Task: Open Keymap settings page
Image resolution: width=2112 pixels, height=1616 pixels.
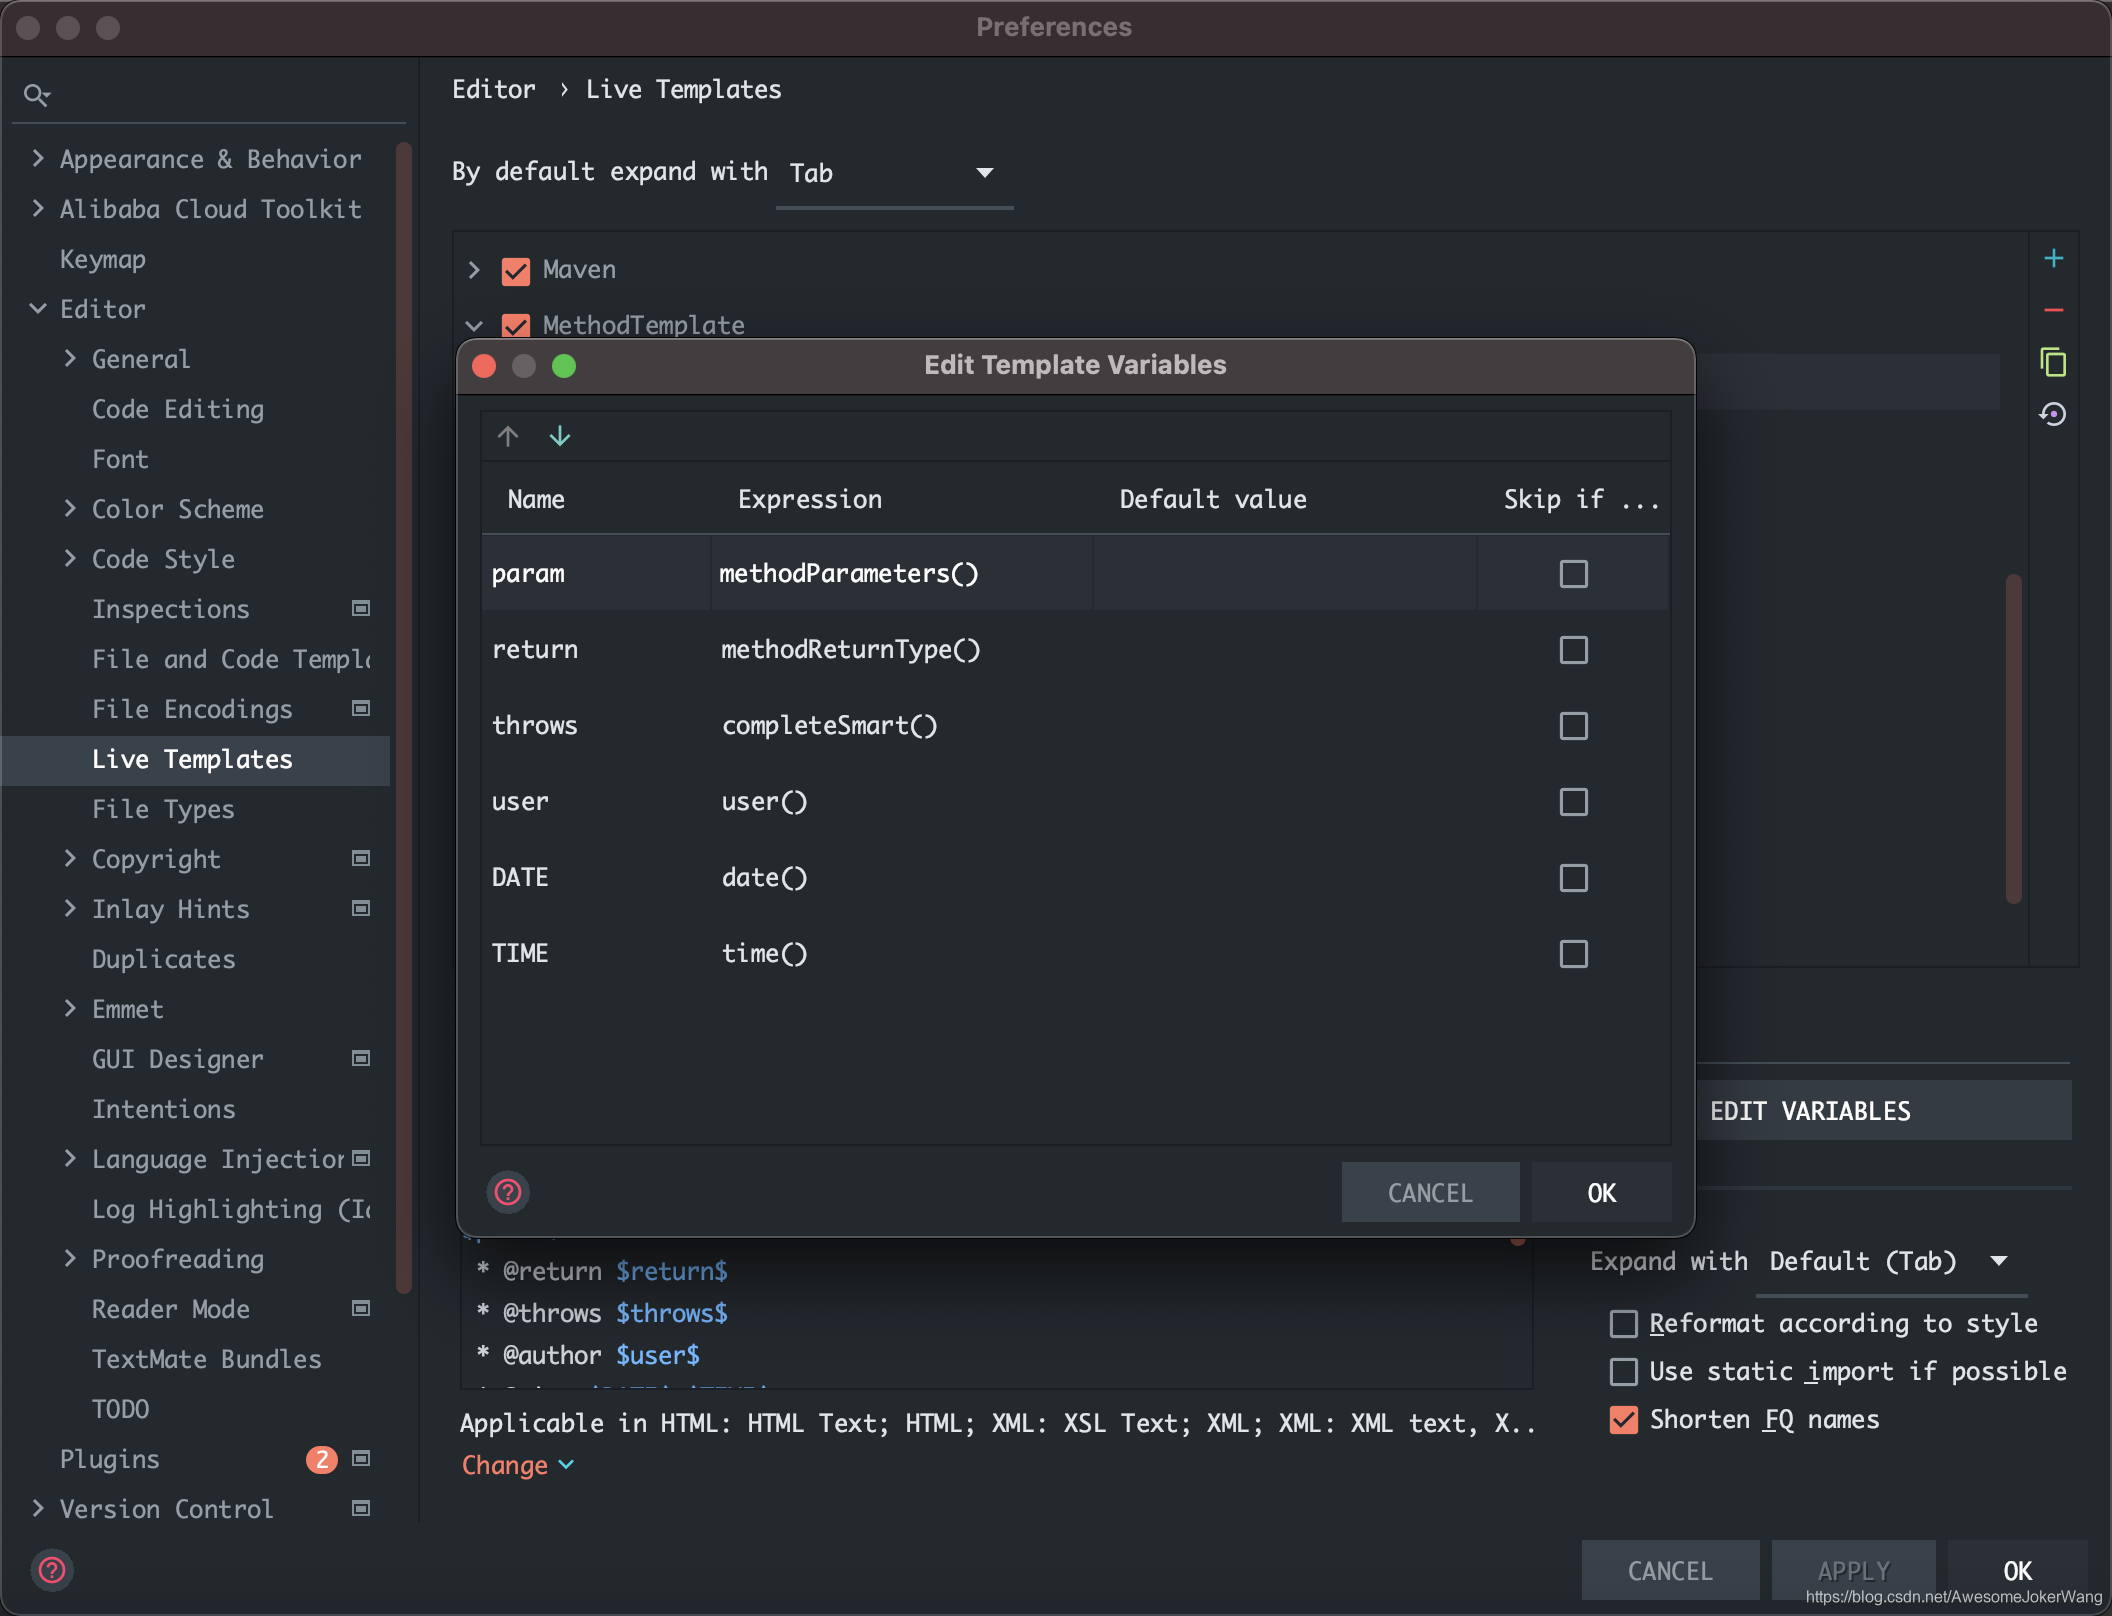Action: (x=103, y=259)
